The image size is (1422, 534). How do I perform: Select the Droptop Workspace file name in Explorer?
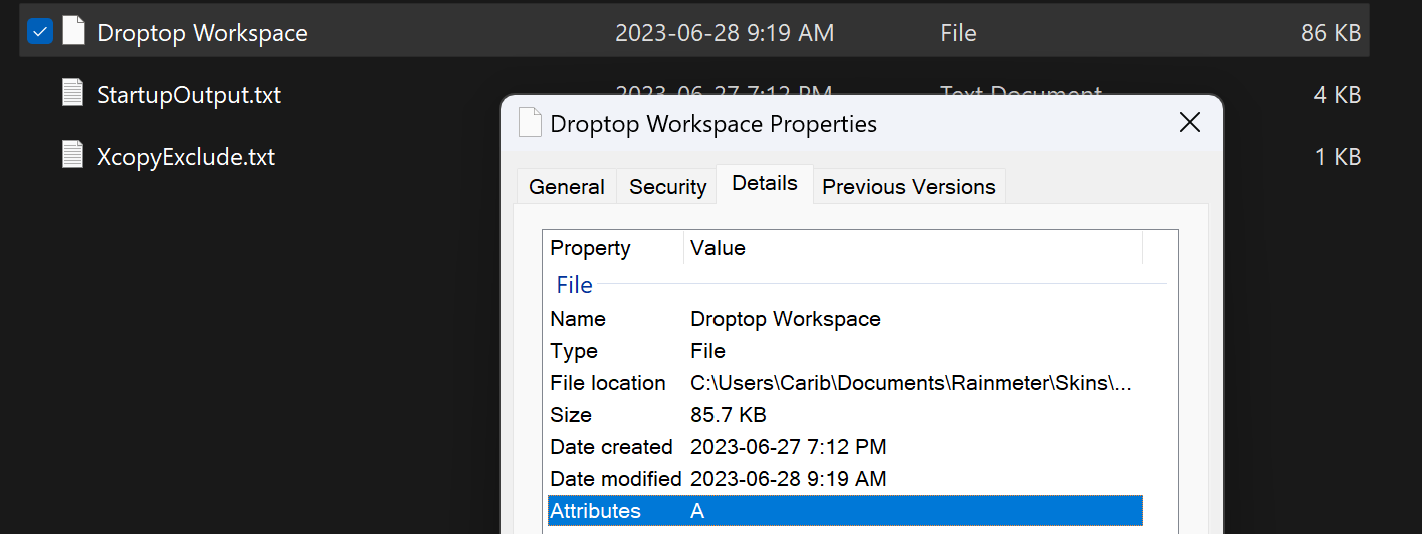202,32
